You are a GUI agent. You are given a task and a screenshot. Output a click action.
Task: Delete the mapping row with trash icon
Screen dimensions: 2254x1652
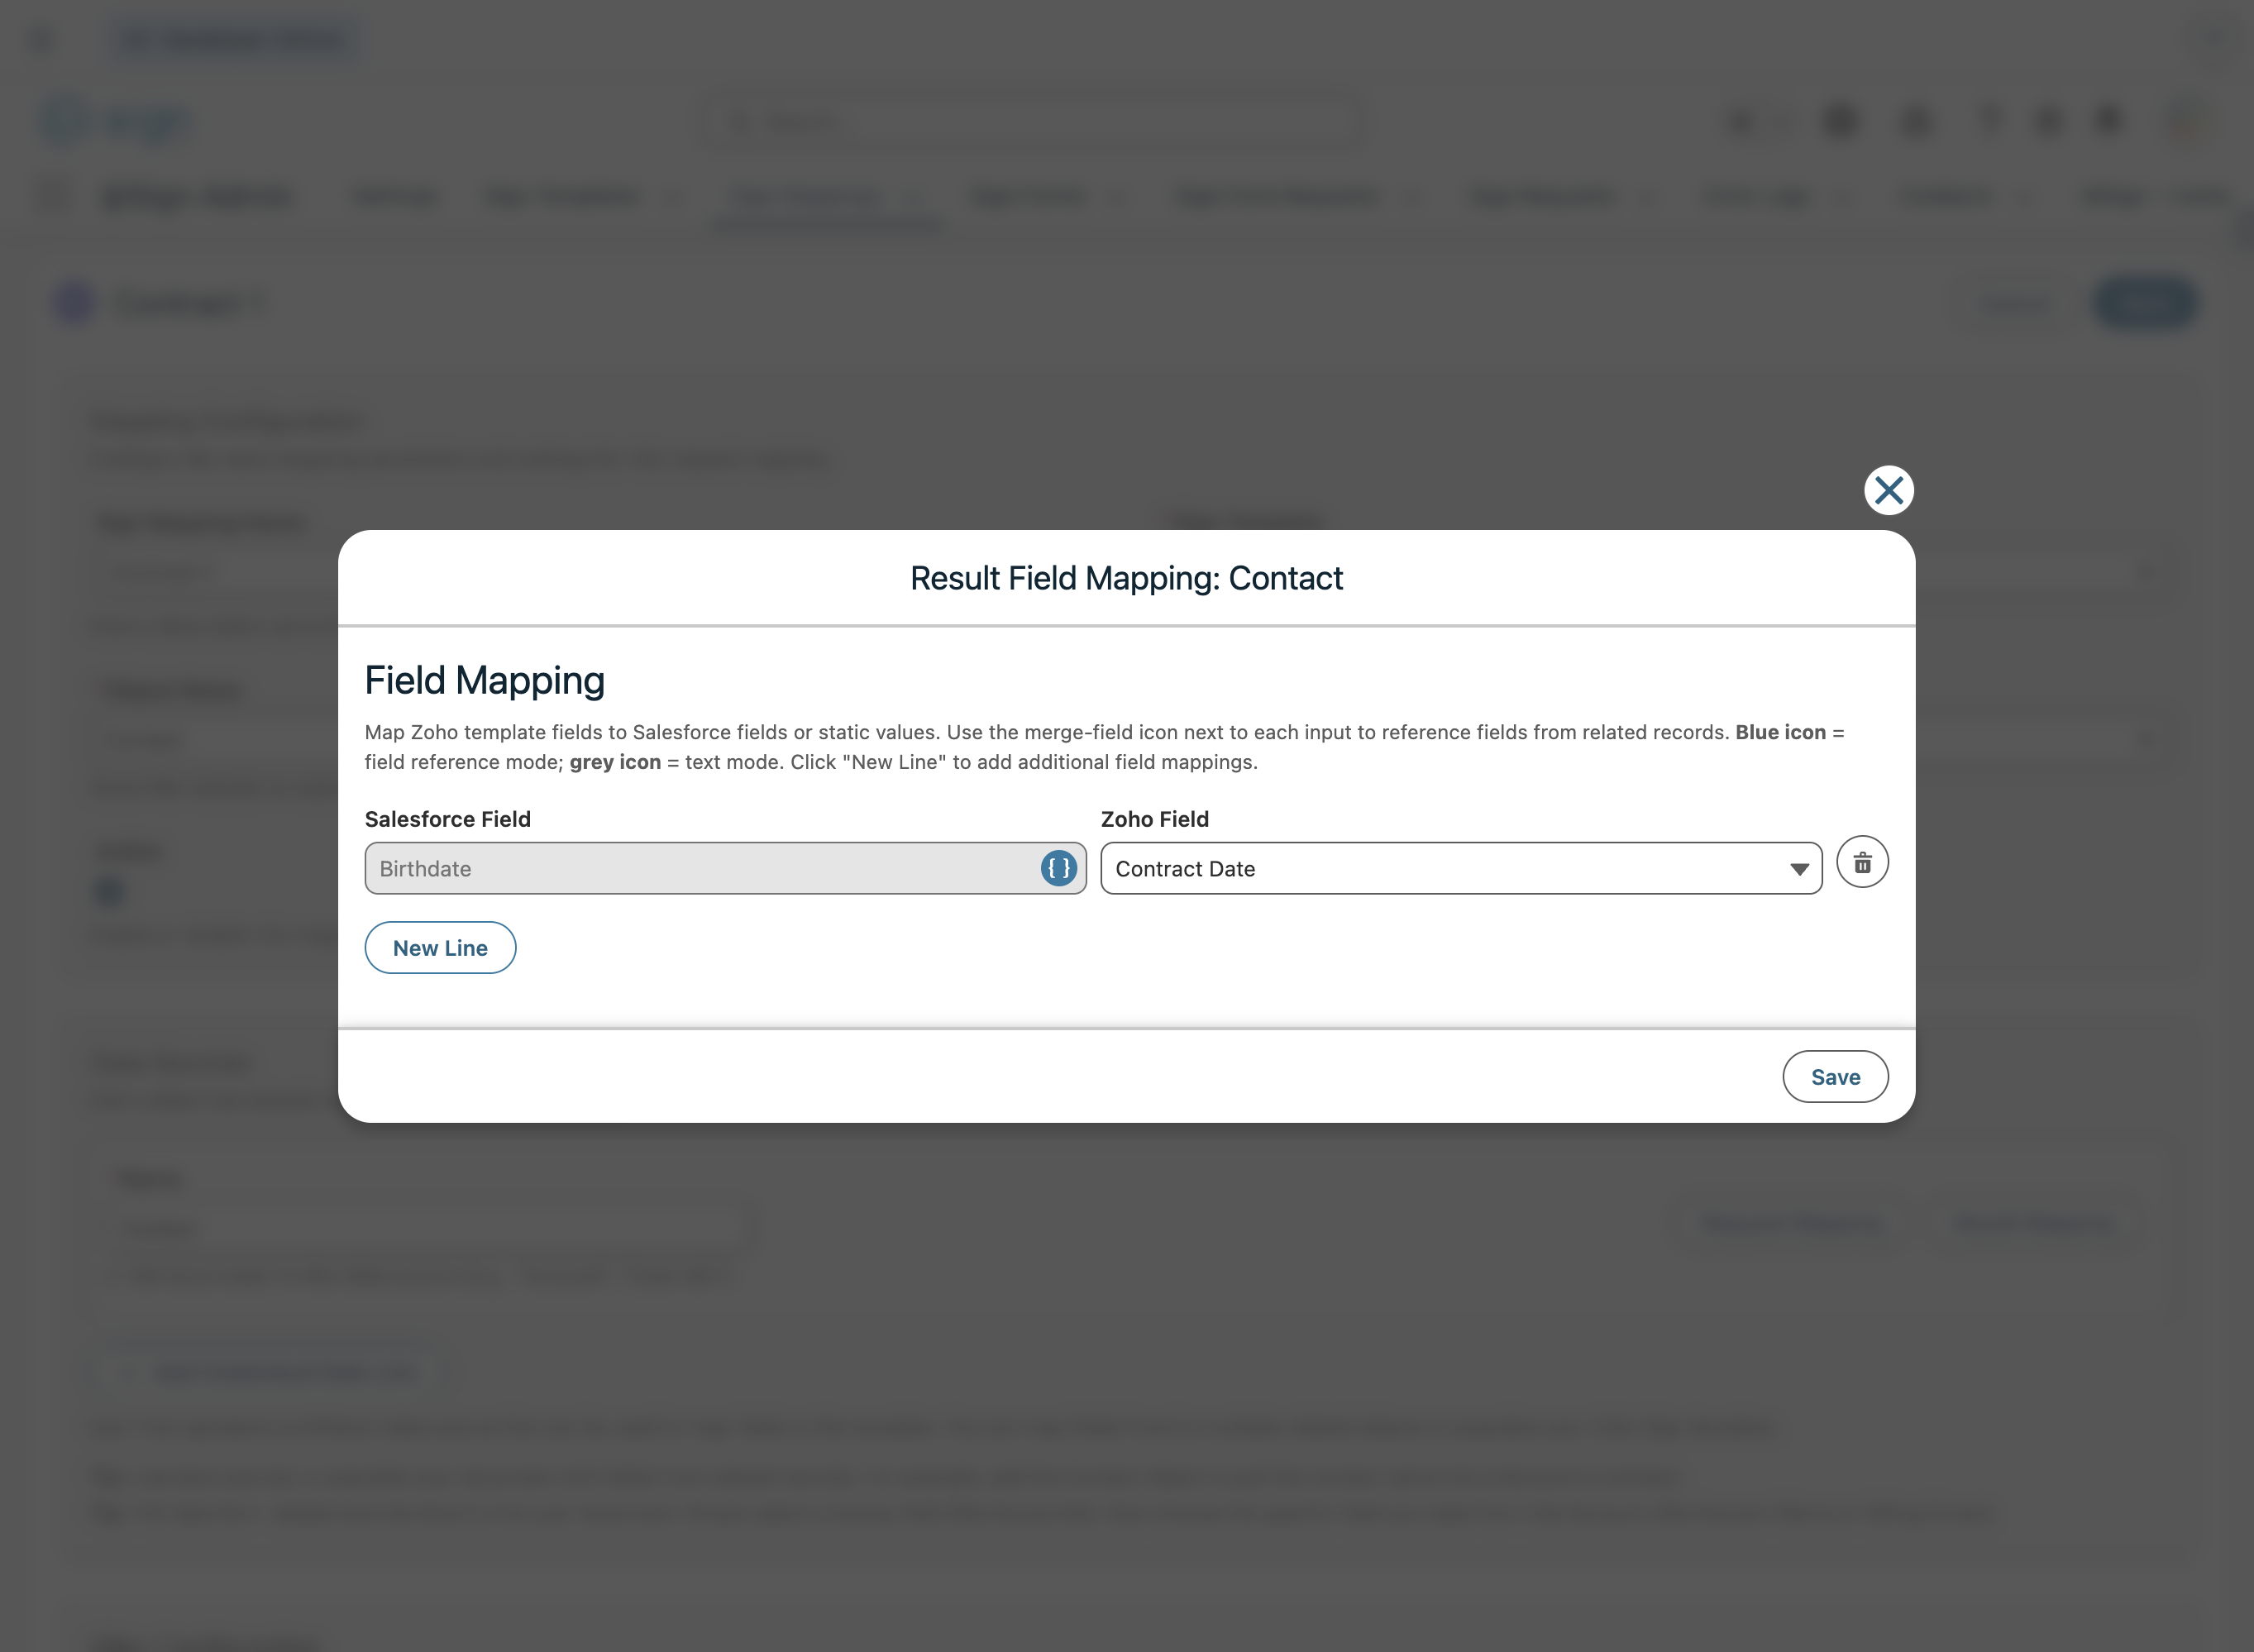pos(1861,862)
